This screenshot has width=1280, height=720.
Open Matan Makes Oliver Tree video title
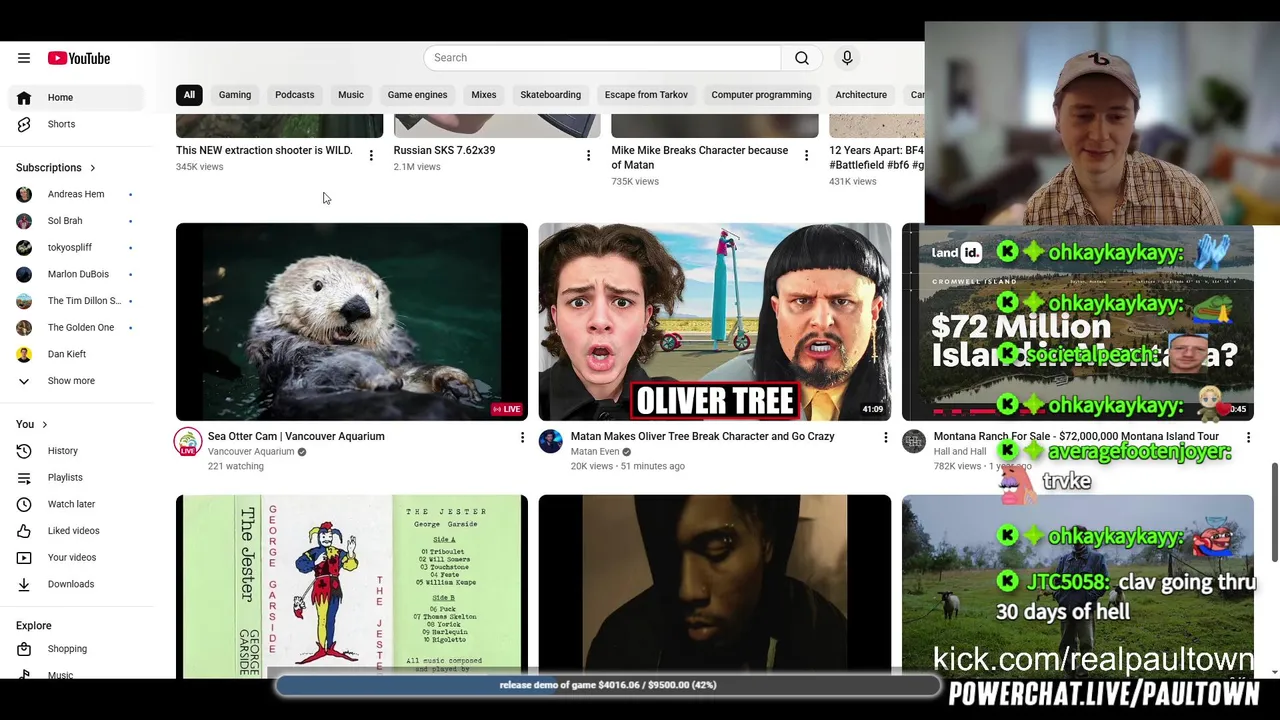click(702, 436)
